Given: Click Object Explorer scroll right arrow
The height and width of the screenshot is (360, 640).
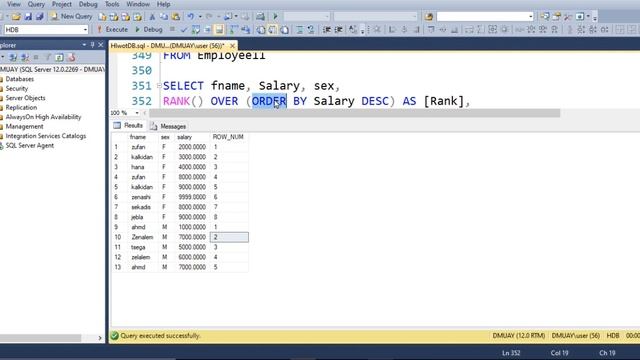Looking at the screenshot, I should 100,338.
